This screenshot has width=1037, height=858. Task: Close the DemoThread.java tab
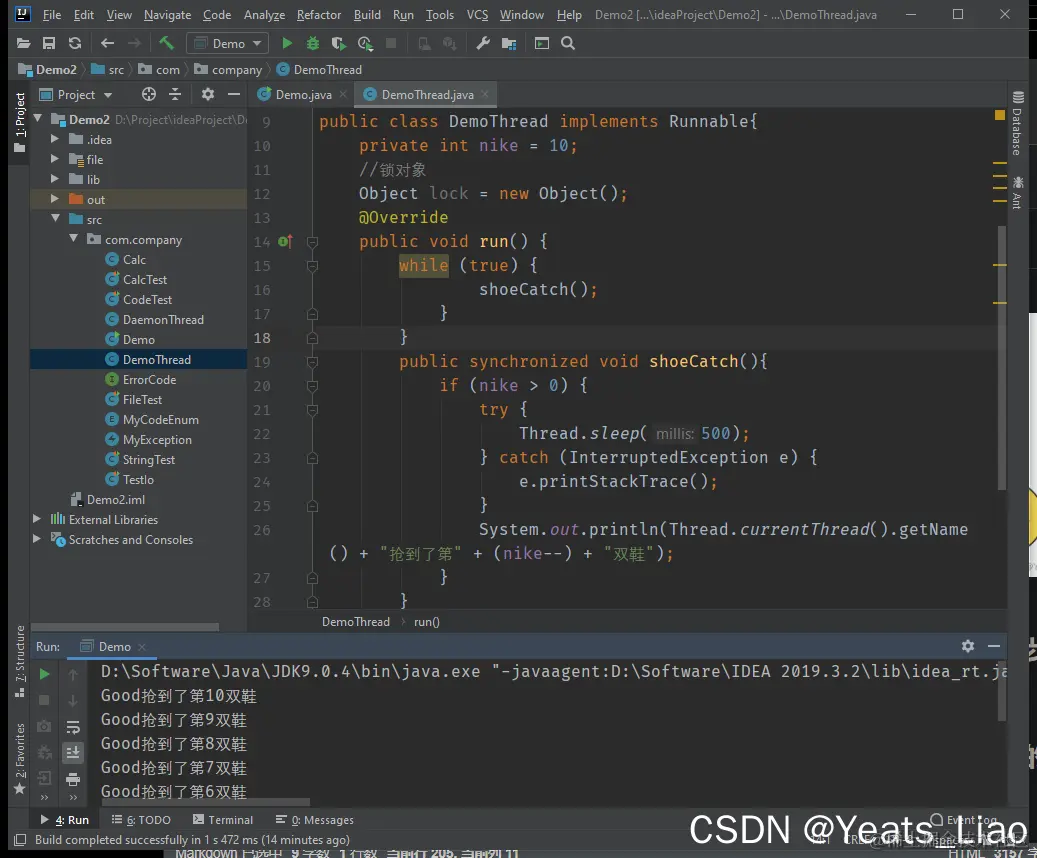click(485, 95)
